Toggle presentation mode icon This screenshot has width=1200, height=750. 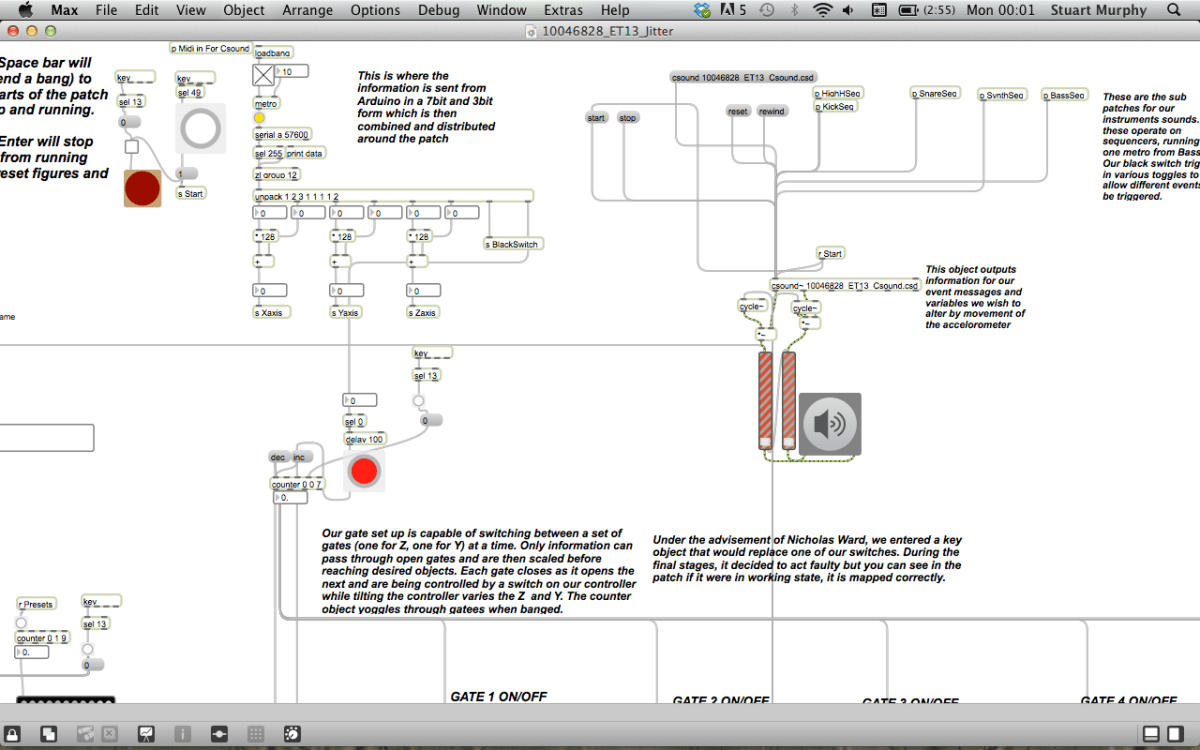tap(146, 734)
